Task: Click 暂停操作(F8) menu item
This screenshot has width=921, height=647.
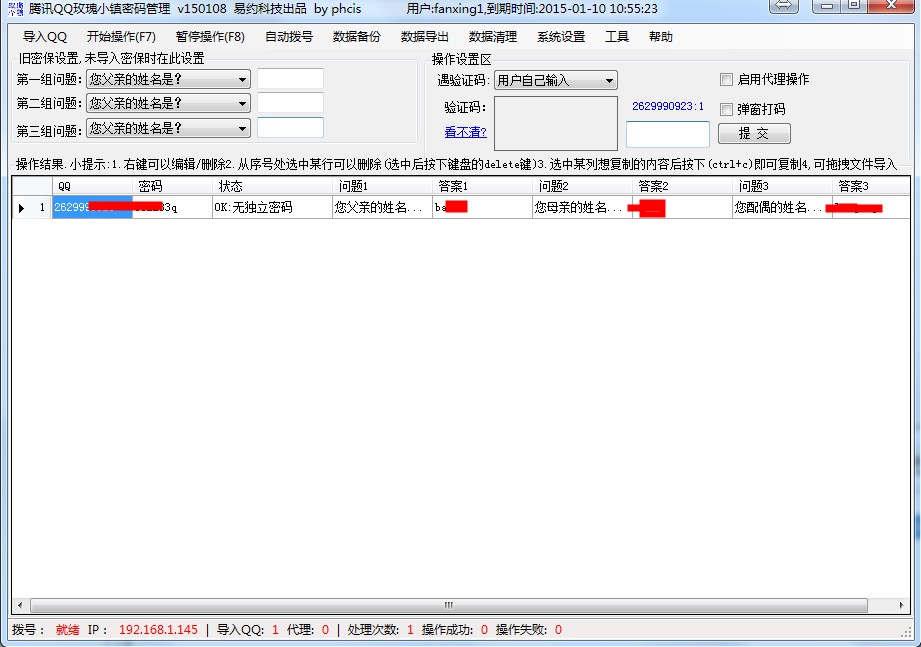Action: (210, 37)
